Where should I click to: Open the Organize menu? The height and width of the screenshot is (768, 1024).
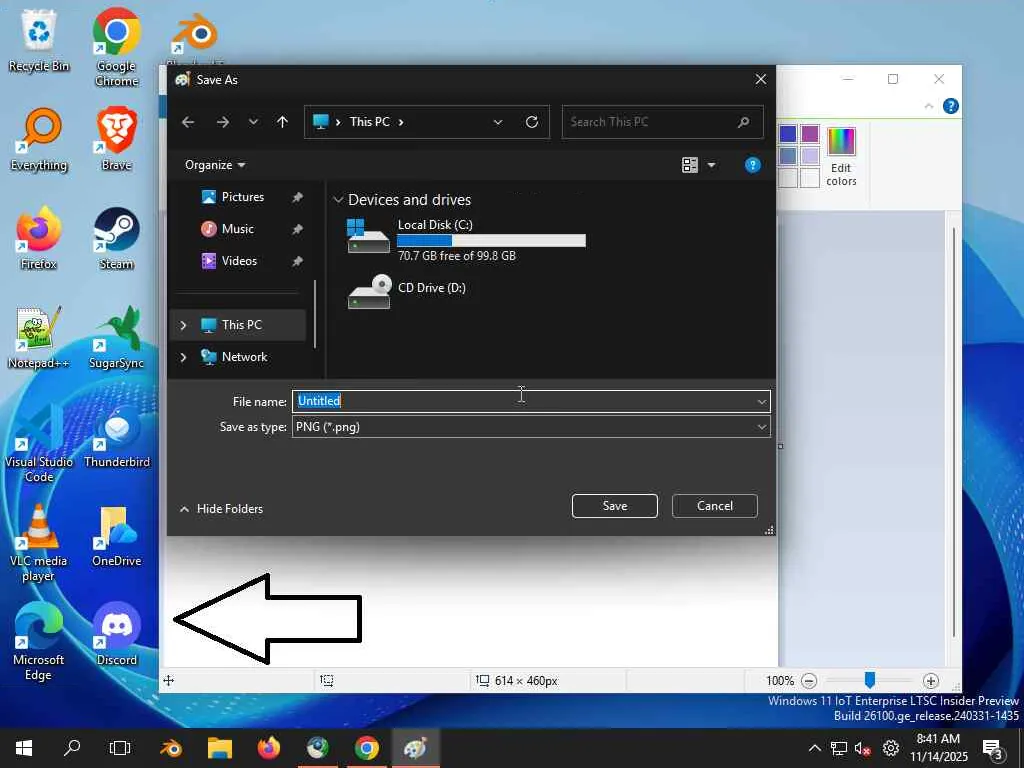click(x=215, y=165)
